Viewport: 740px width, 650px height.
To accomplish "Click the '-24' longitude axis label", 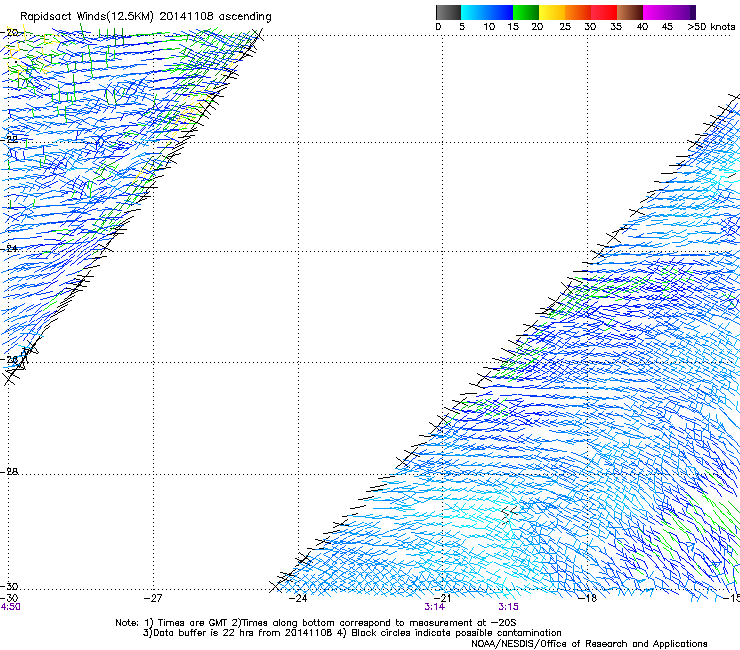I will coord(298,598).
